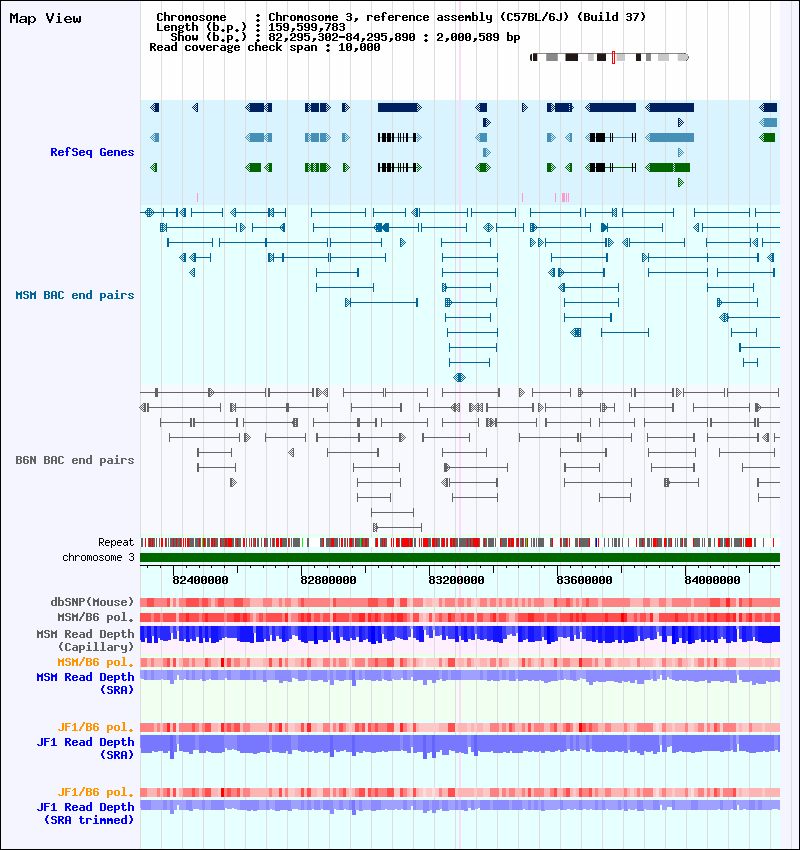The height and width of the screenshot is (850, 800).
Task: Click the red and gray Repeat track strip
Action: click(x=460, y=542)
